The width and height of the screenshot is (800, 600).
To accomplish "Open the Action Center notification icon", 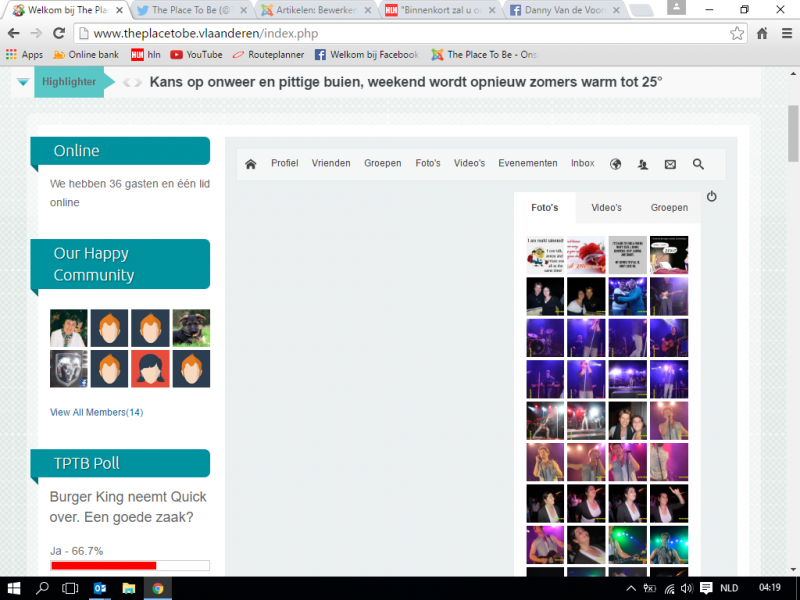I will tap(706, 588).
